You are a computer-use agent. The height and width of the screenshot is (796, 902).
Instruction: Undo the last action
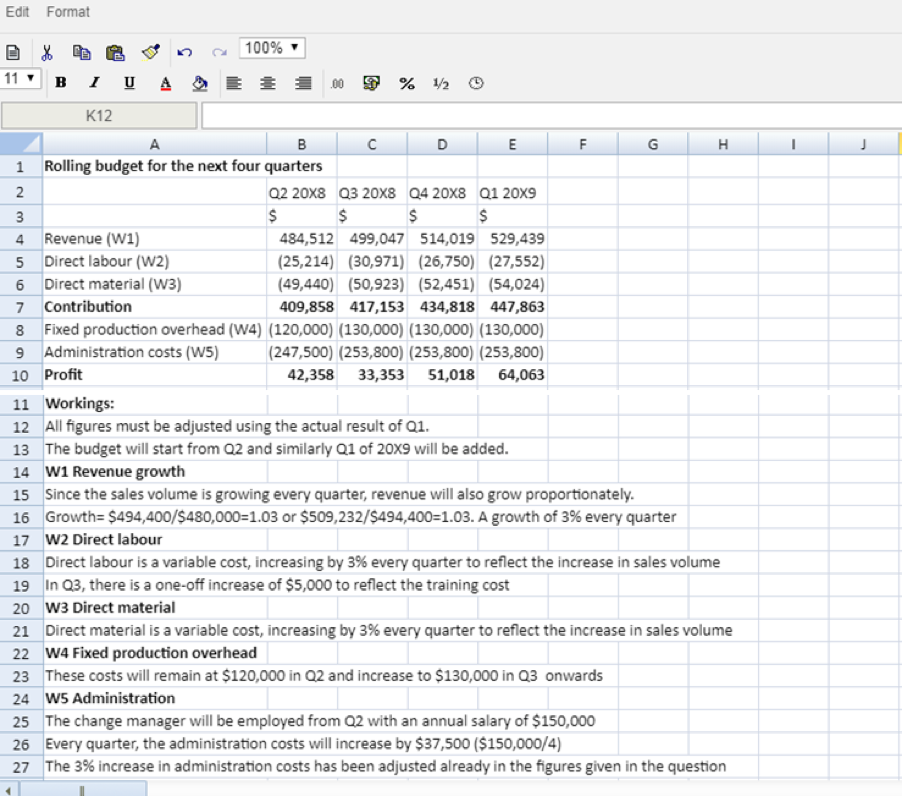[x=184, y=50]
